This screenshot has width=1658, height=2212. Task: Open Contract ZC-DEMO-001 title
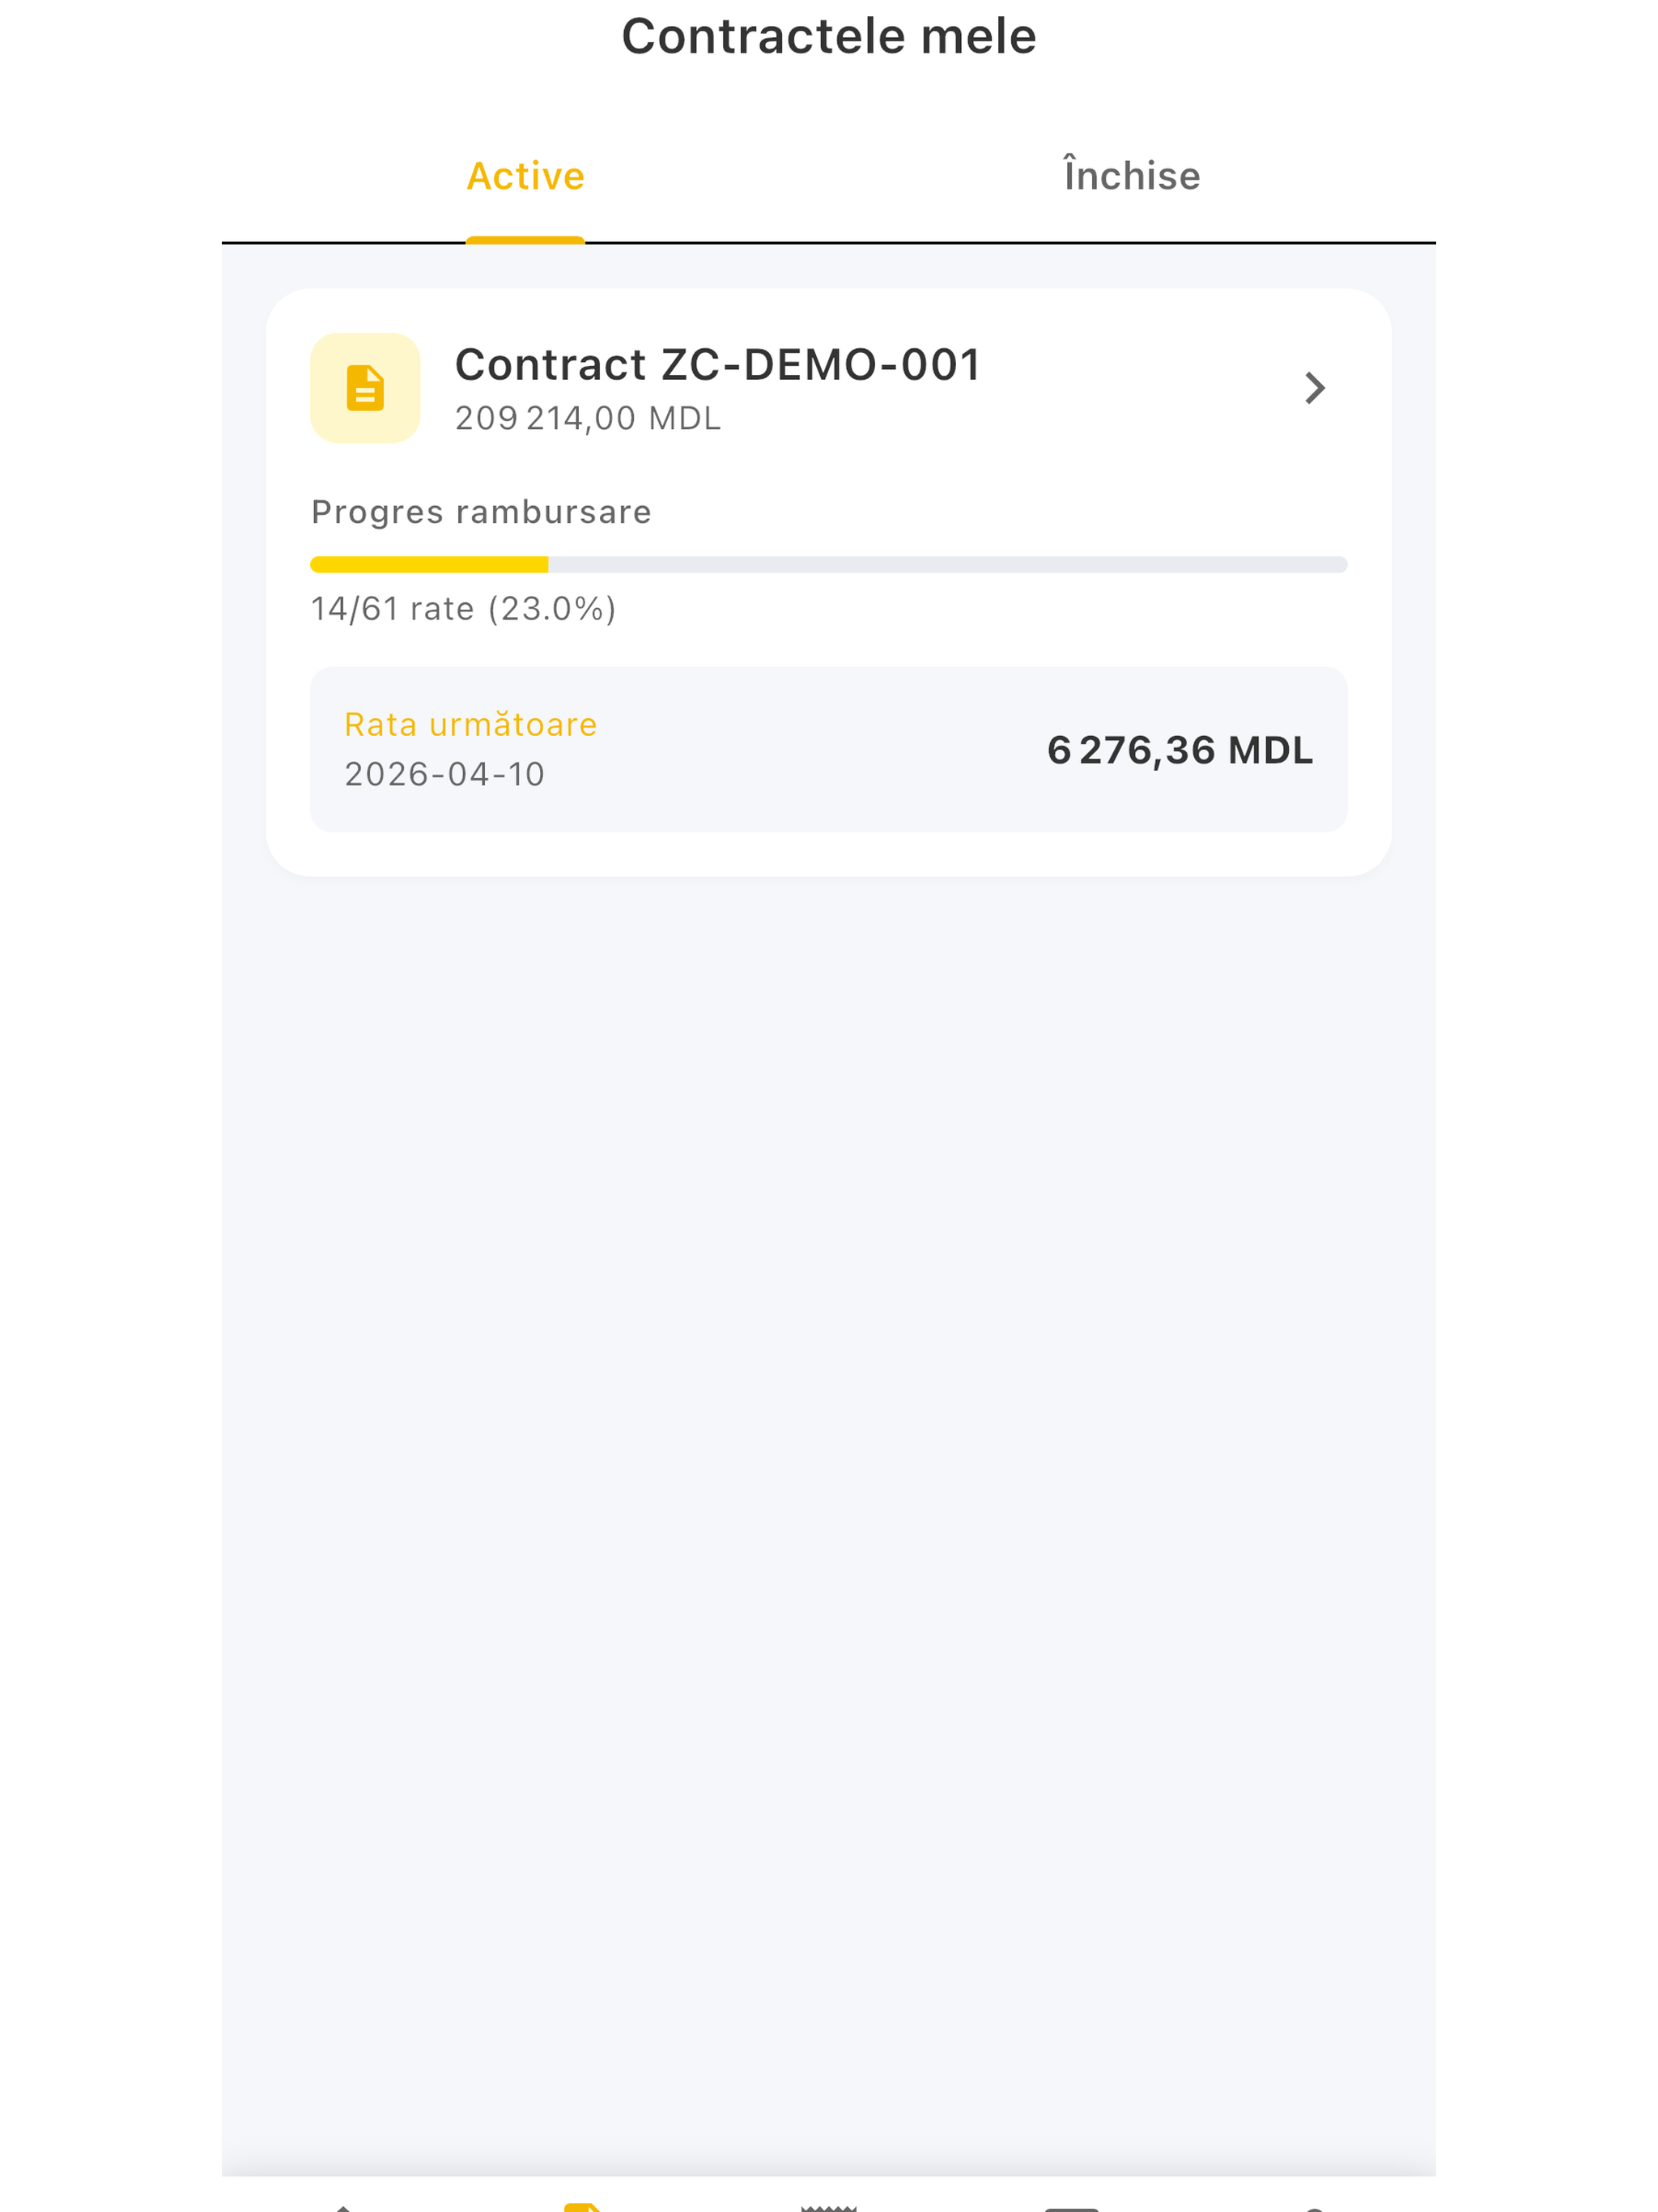coord(718,365)
